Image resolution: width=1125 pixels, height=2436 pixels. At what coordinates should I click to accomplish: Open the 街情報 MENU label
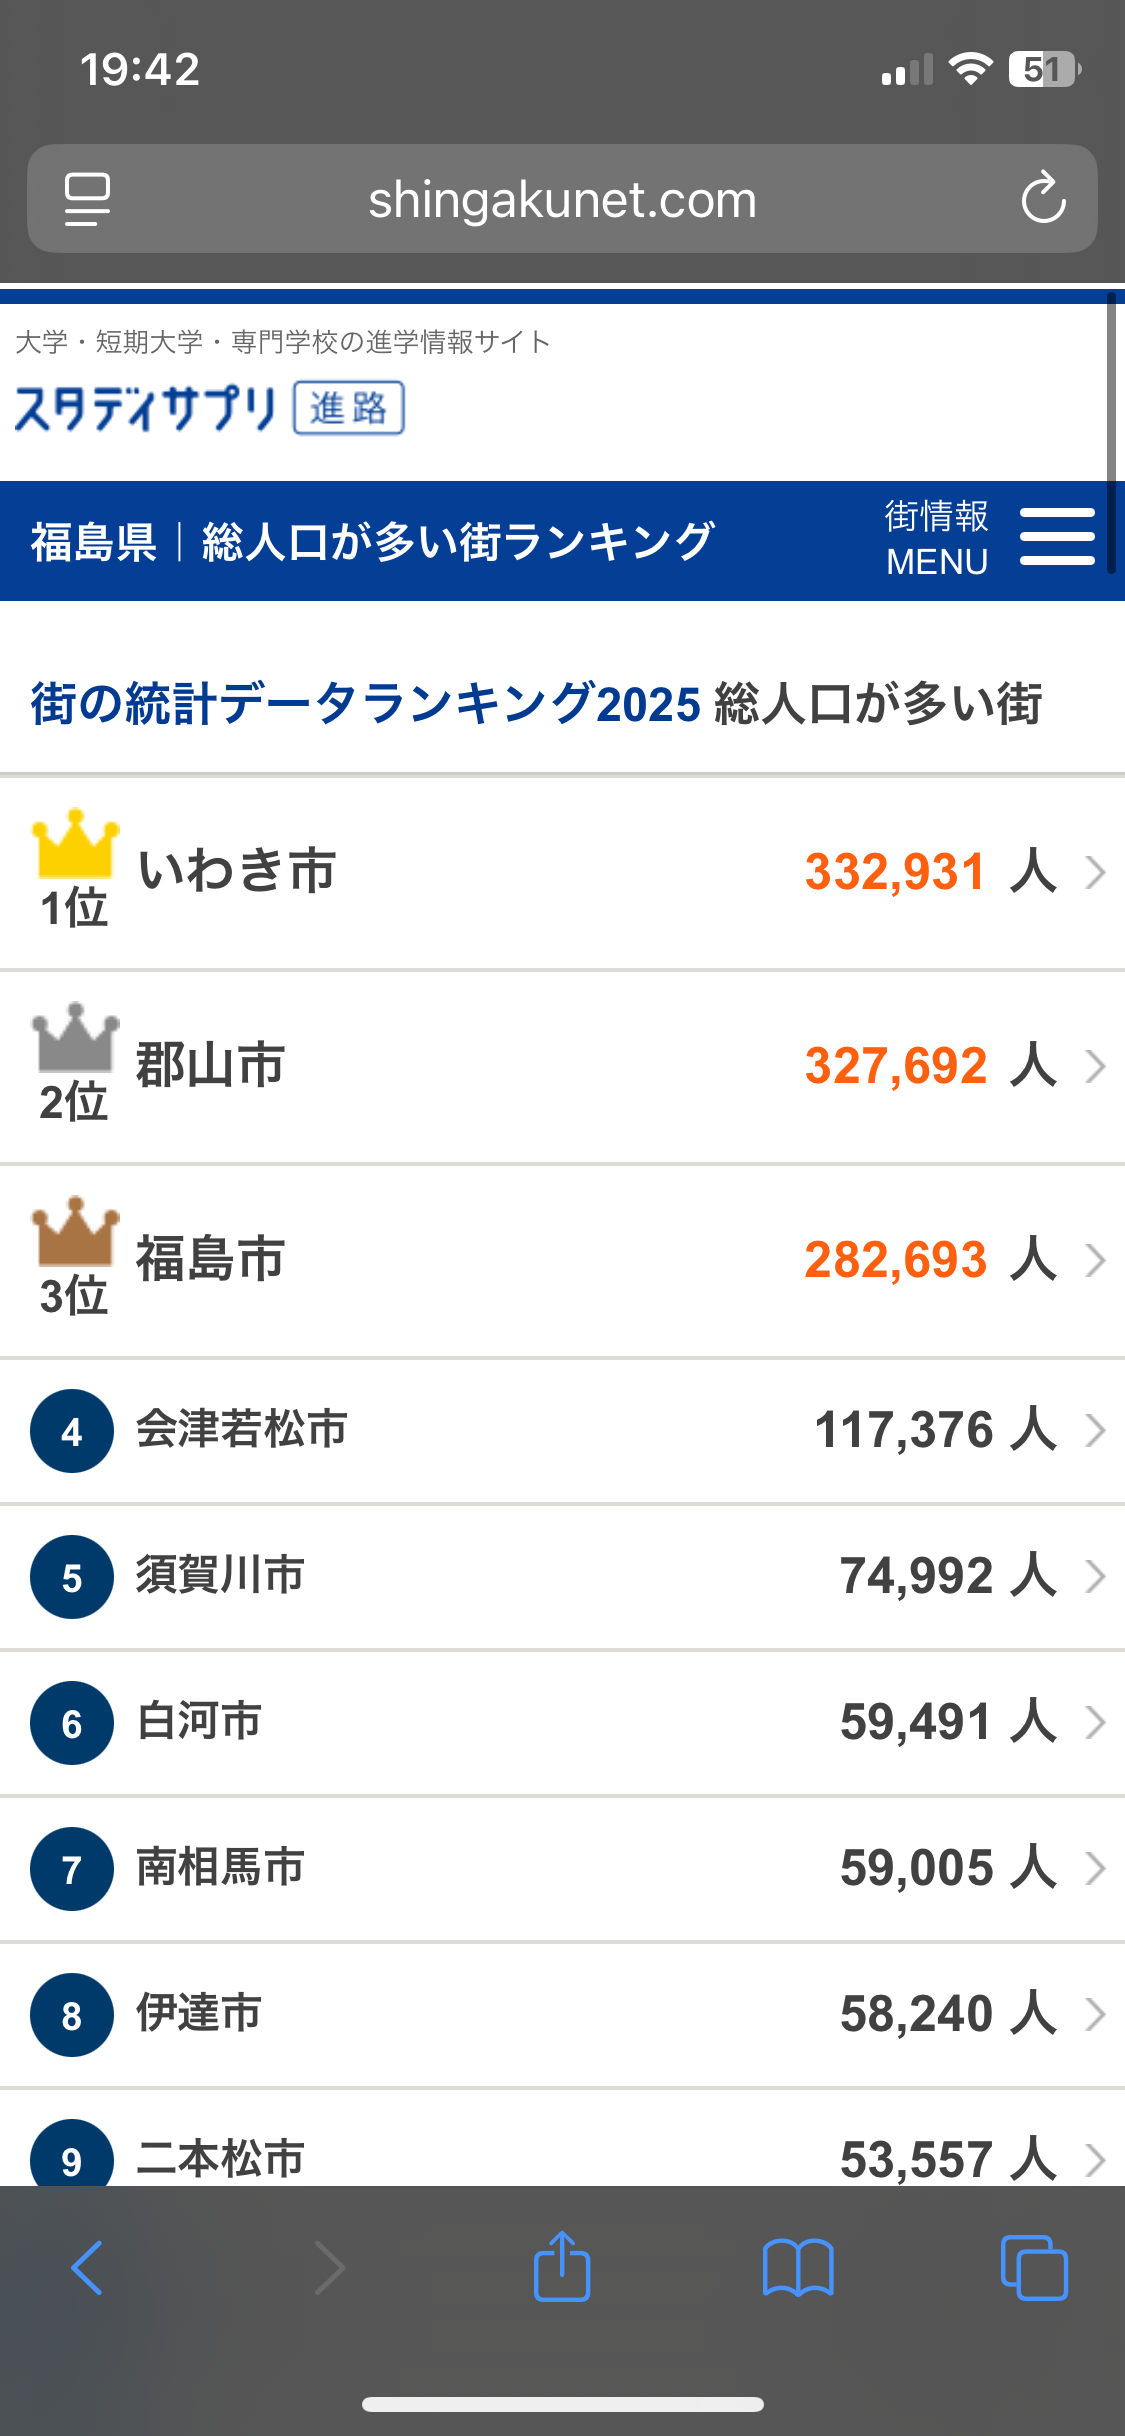point(937,539)
